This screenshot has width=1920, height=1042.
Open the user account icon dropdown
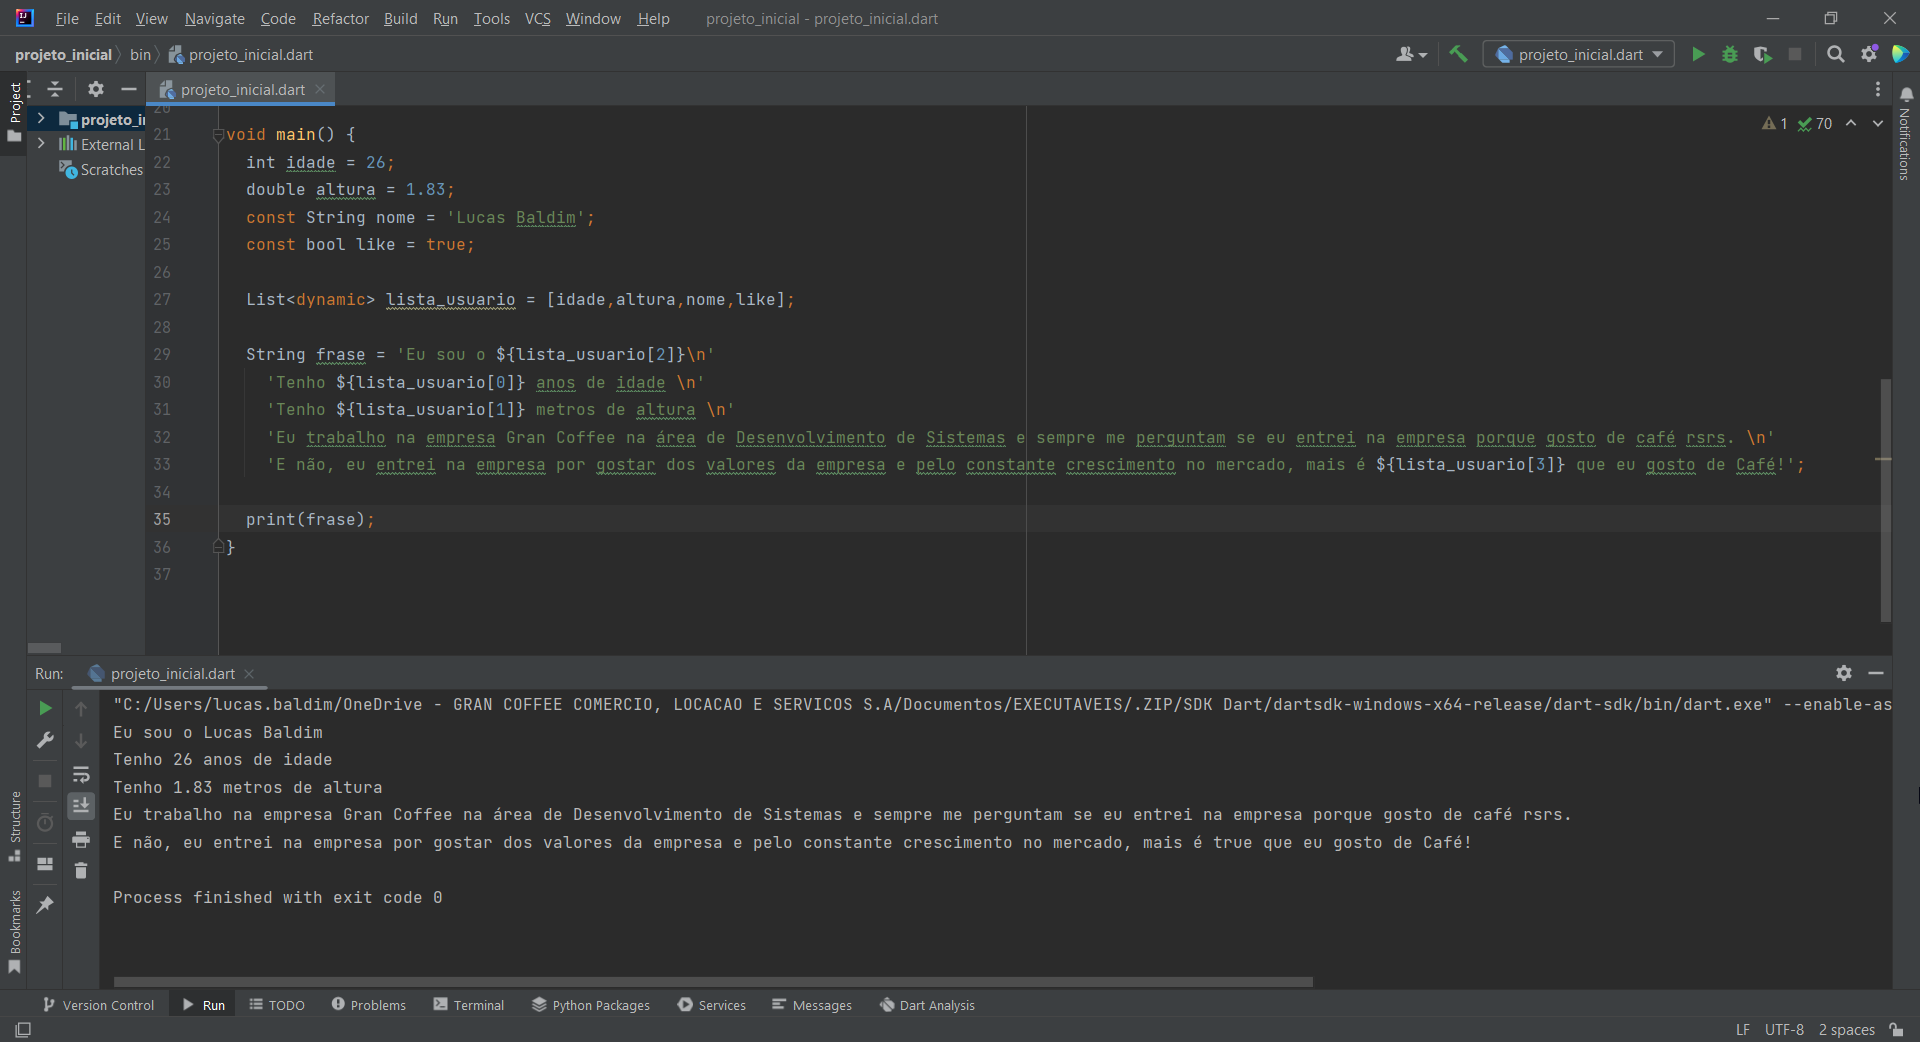[x=1411, y=54]
